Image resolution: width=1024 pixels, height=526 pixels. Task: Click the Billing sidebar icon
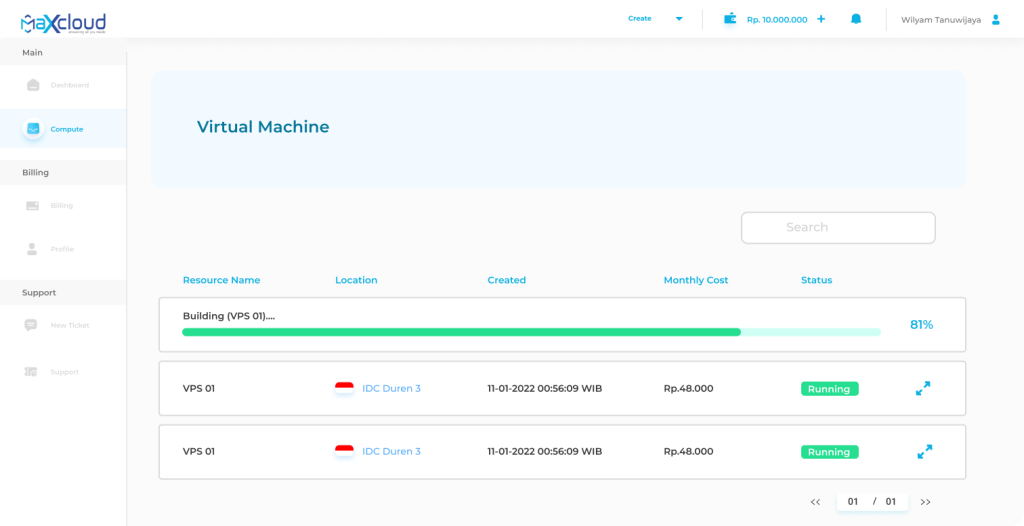pos(33,206)
